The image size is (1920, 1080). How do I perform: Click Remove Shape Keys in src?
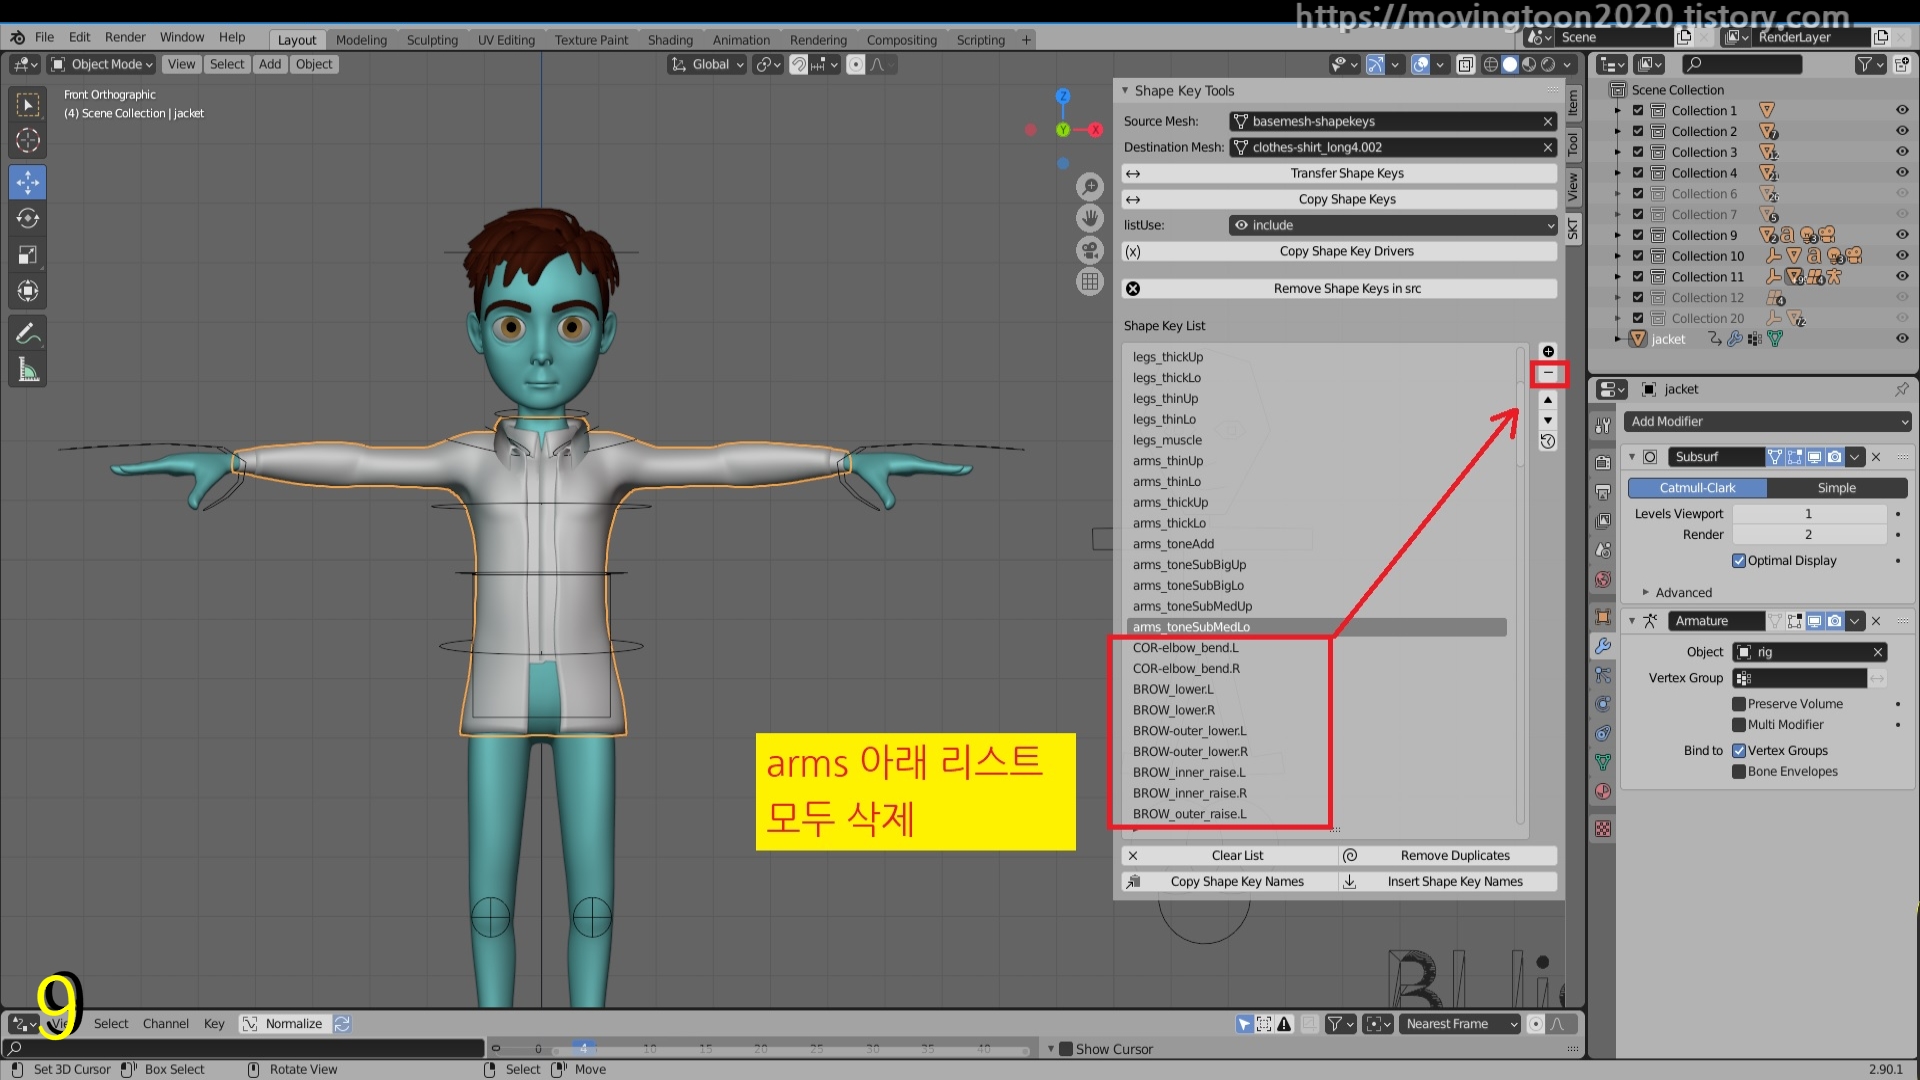tap(1339, 289)
